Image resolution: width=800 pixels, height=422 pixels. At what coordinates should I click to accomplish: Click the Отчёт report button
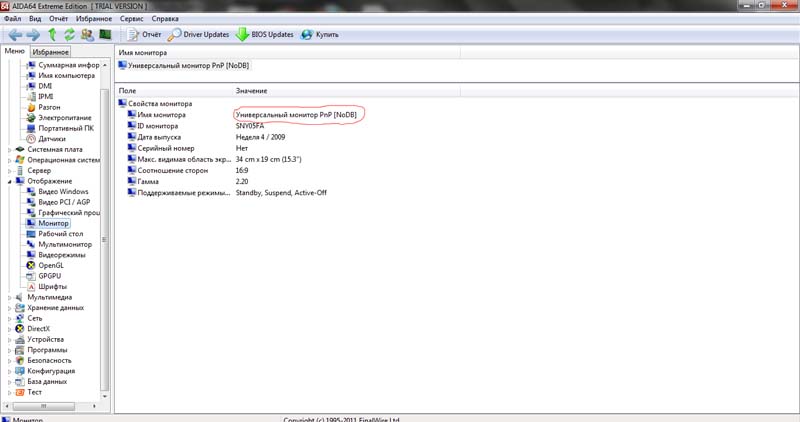[x=144, y=35]
